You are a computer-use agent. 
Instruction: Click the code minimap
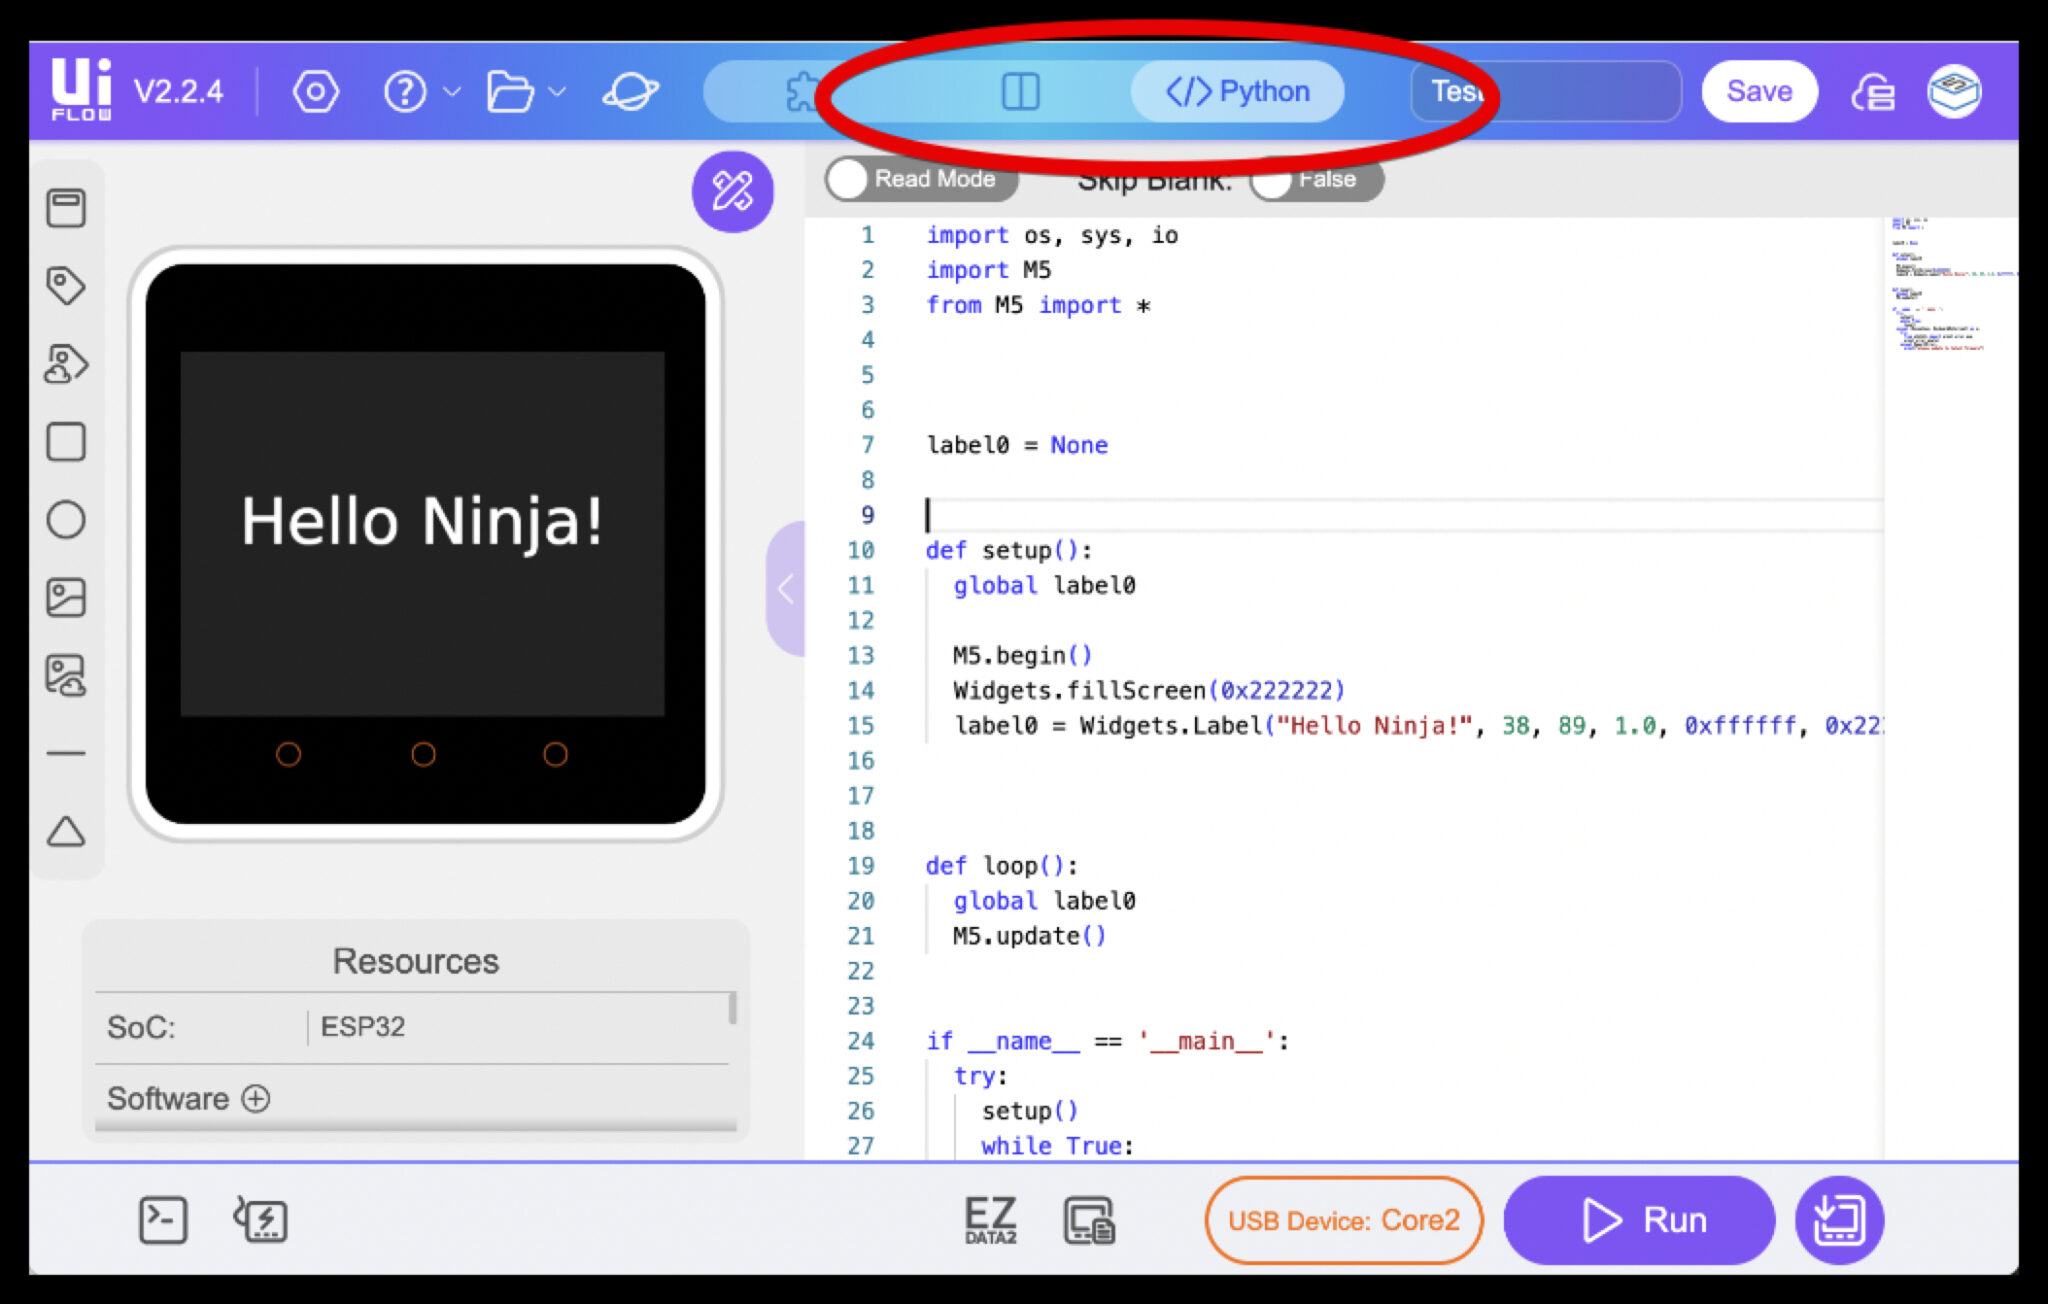click(x=1950, y=285)
